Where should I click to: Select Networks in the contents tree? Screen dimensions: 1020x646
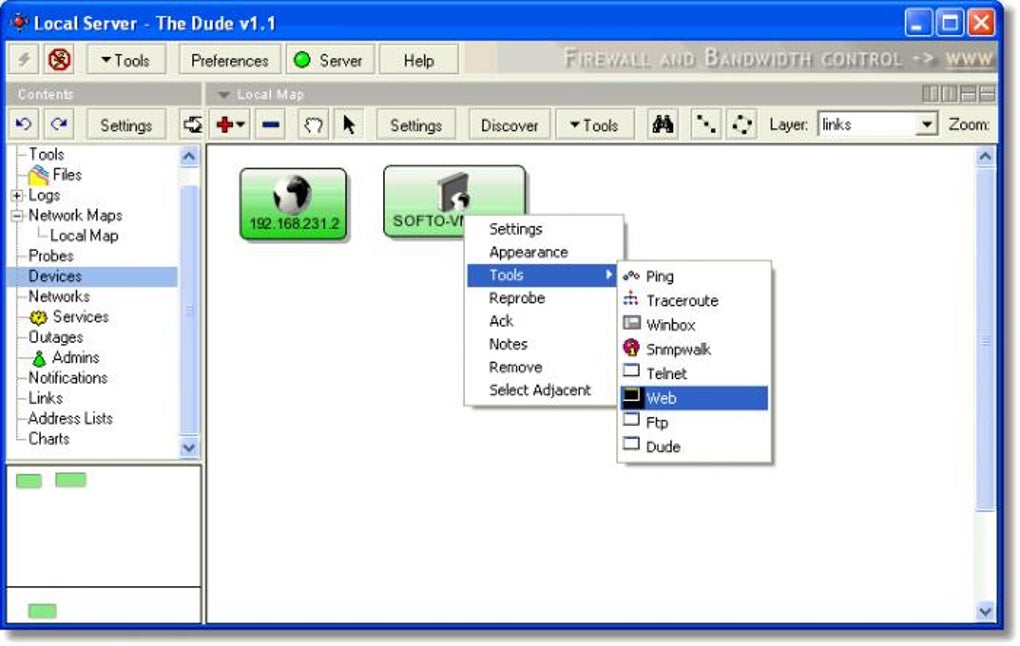(x=59, y=297)
